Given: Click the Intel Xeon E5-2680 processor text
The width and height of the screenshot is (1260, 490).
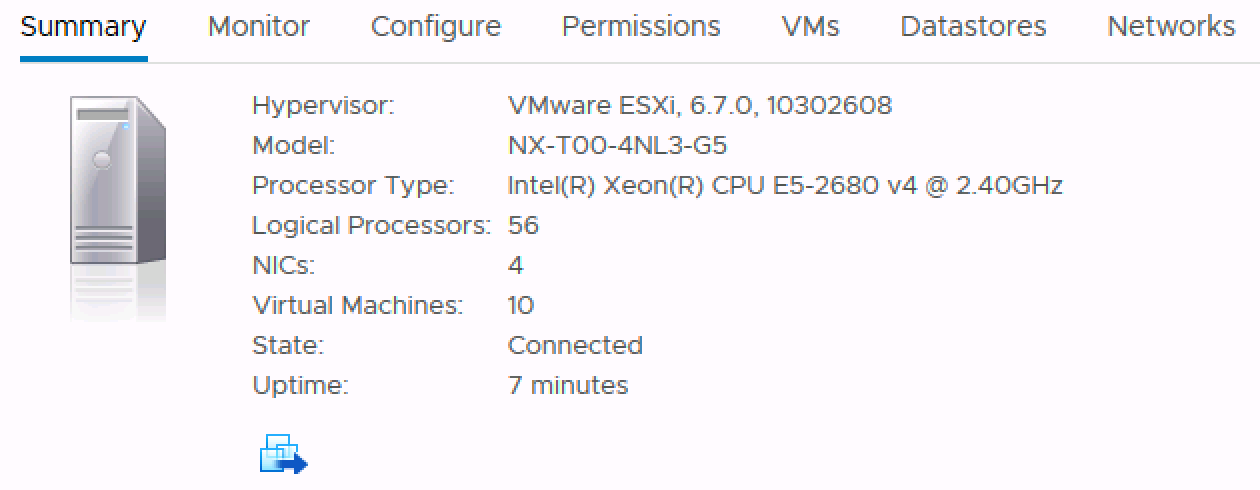Looking at the screenshot, I should pyautogui.click(x=785, y=185).
